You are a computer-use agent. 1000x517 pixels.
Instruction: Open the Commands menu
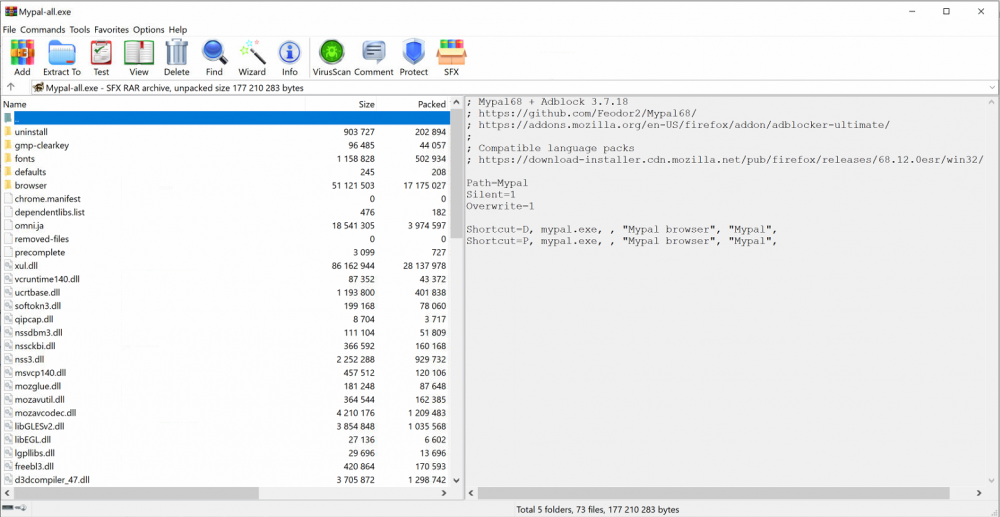click(x=42, y=30)
